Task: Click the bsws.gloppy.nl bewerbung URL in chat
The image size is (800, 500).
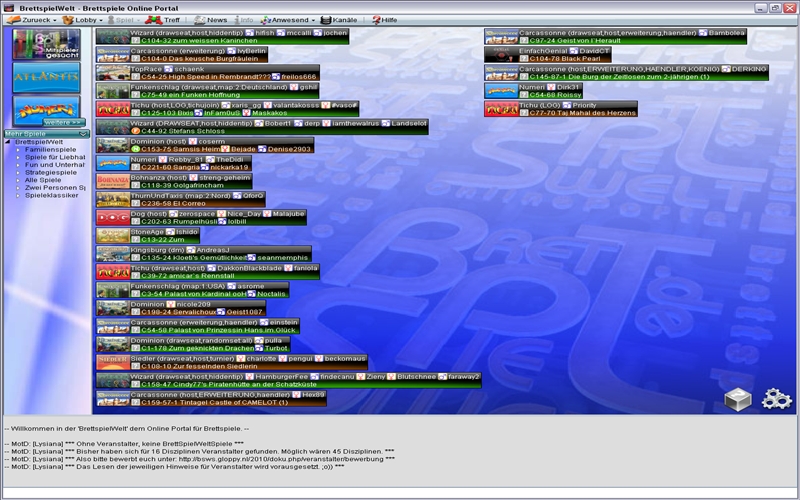Action: click(281, 459)
